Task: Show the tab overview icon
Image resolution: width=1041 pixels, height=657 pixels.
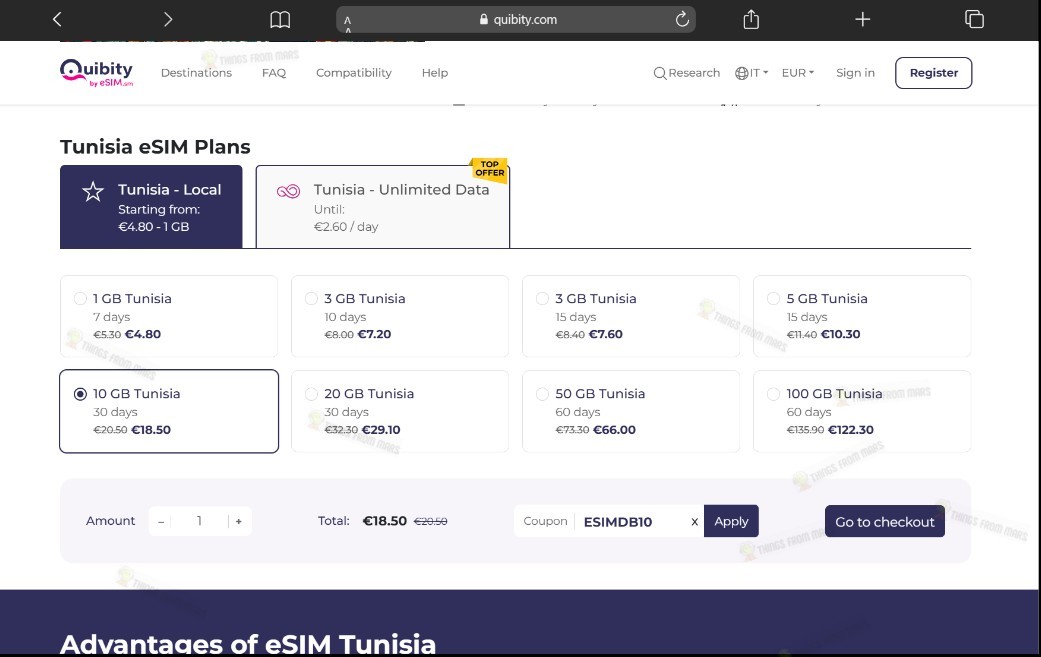Action: pyautogui.click(x=974, y=19)
